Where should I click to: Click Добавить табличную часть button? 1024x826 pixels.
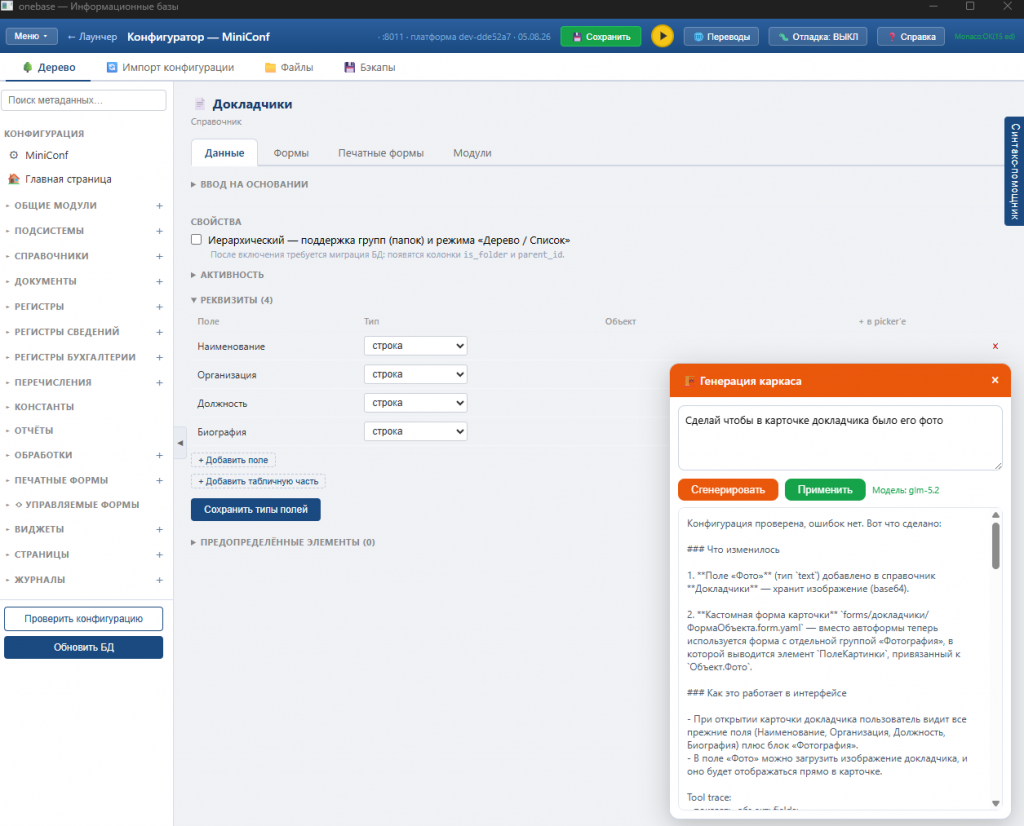click(259, 481)
